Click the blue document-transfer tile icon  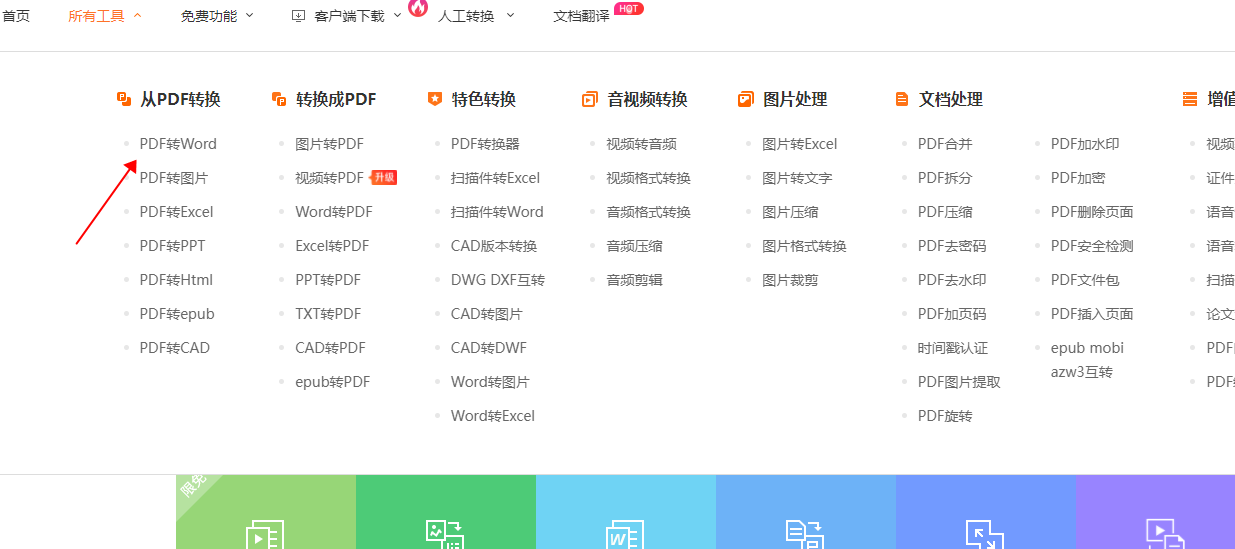click(x=805, y=534)
